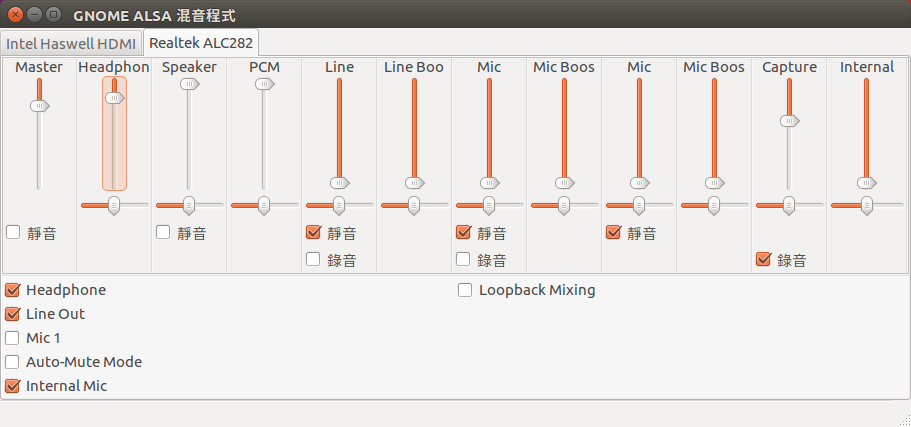Minimize the GNOME ALSA mixer window
The height and width of the screenshot is (427, 911).
tap(34, 13)
